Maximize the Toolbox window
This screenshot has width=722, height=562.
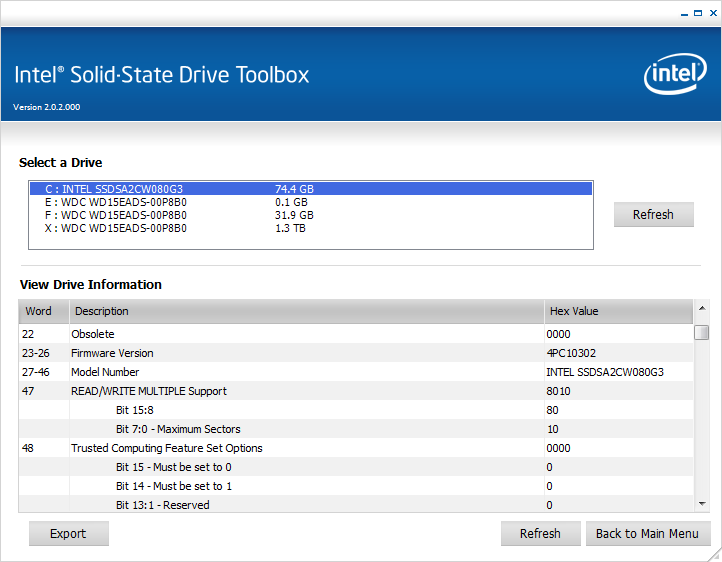(696, 13)
